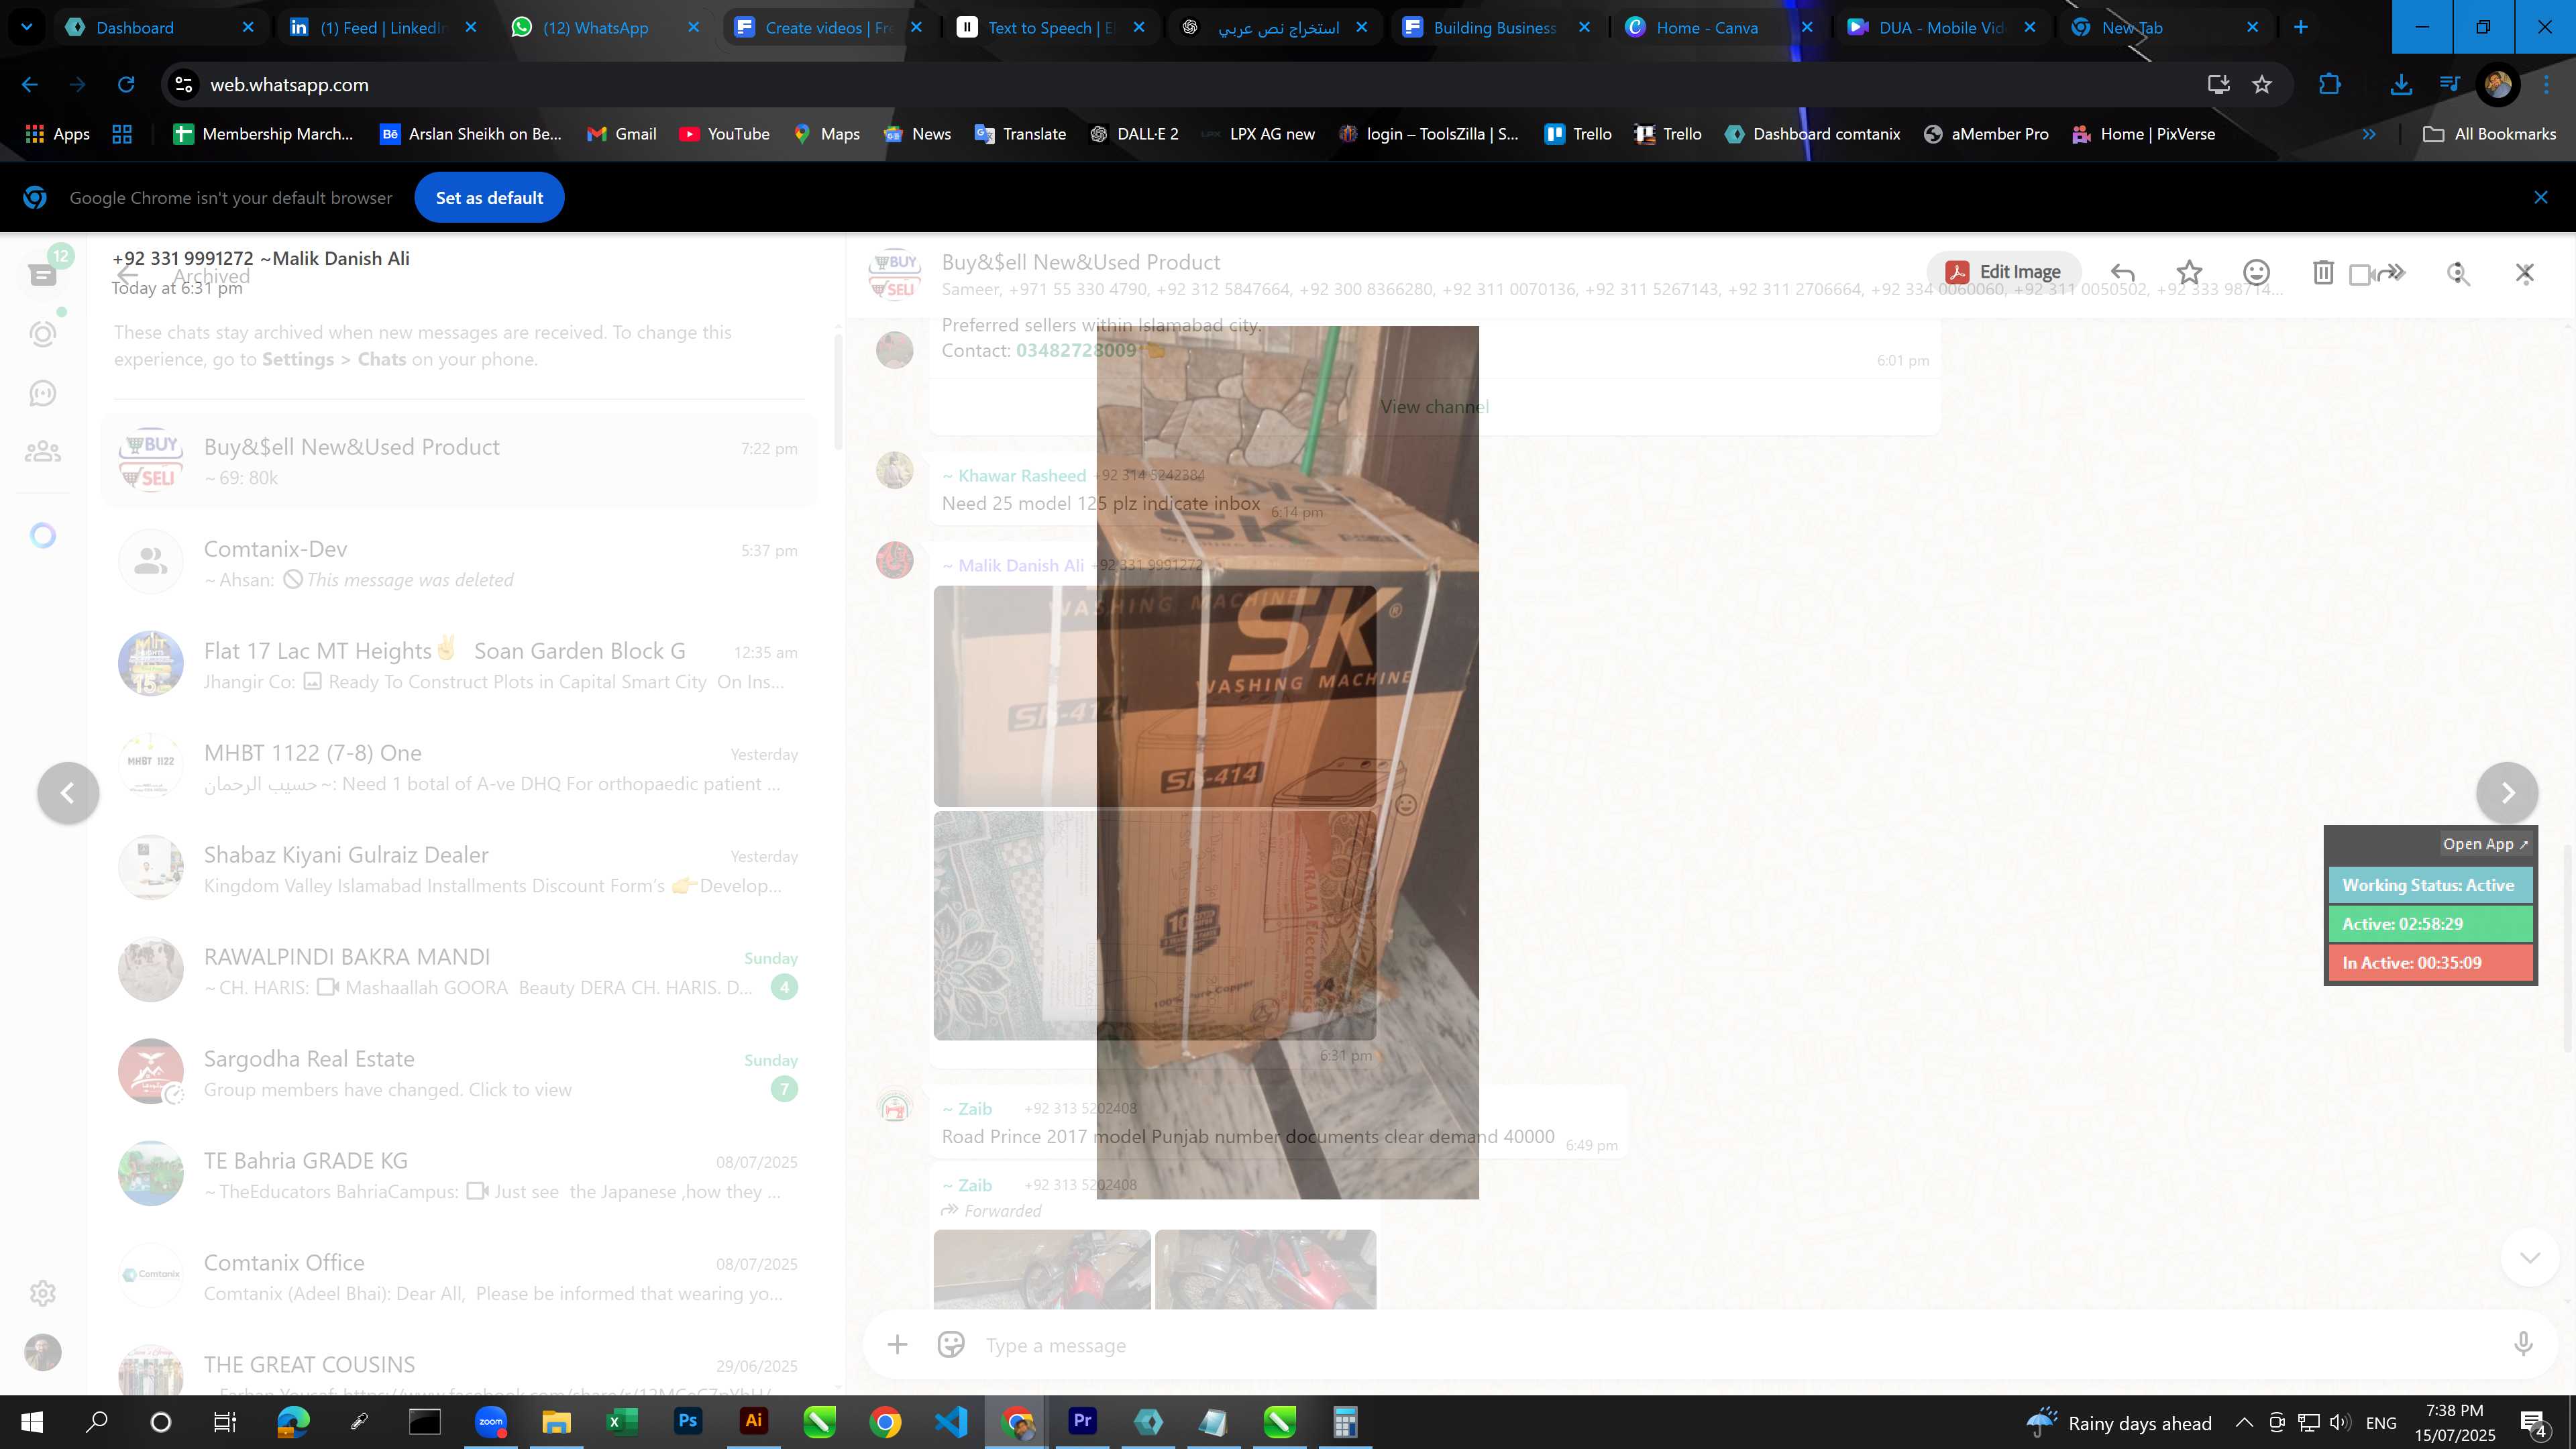This screenshot has height=1449, width=2576.
Task: View site information icon in address bar
Action: pos(184,85)
